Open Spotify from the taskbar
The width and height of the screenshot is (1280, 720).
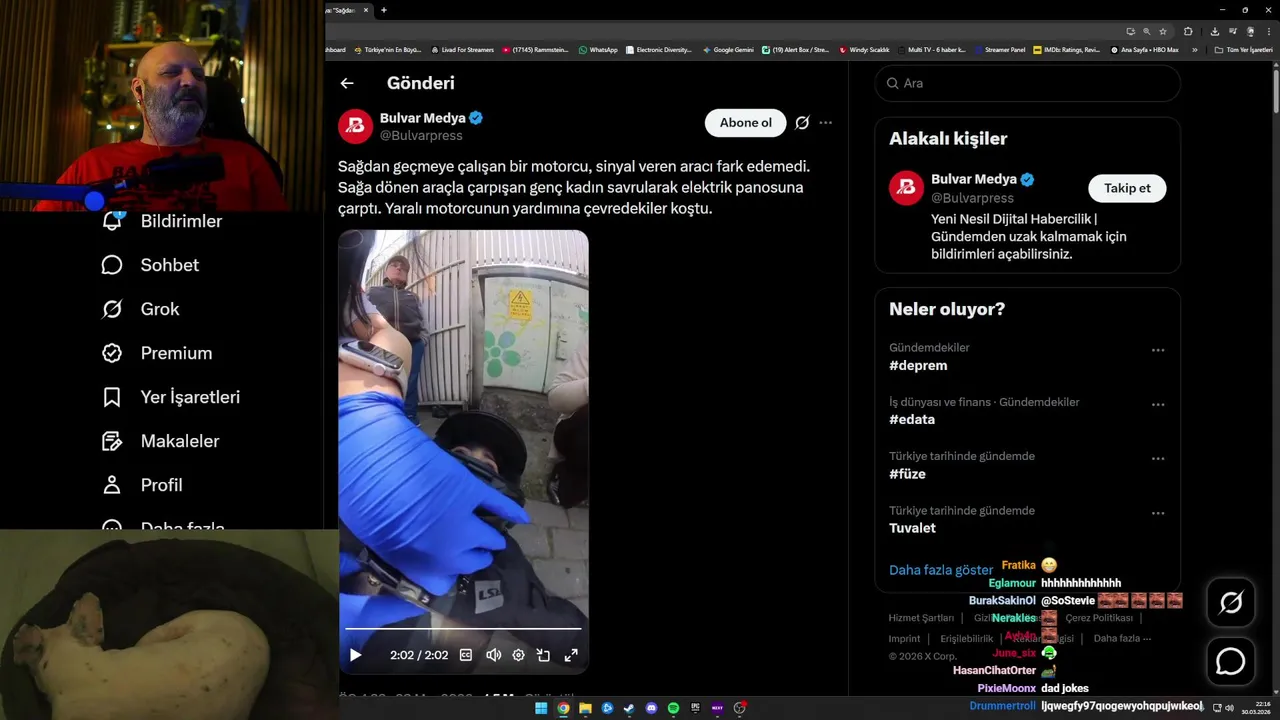pyautogui.click(x=673, y=708)
